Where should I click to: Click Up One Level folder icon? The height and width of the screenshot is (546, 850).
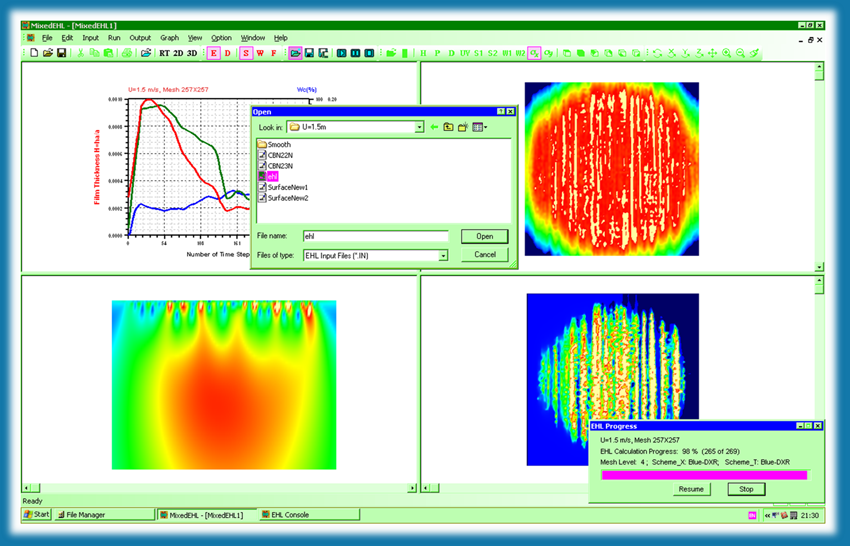(x=448, y=127)
